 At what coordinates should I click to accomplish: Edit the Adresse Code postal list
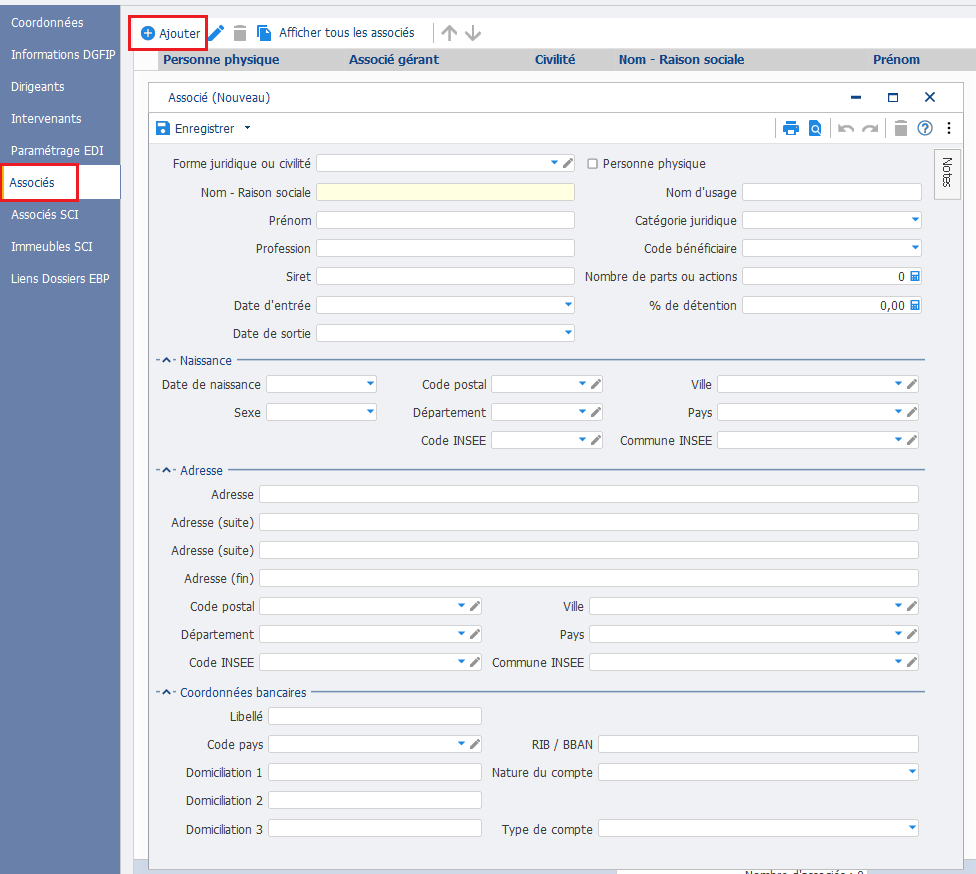475,606
